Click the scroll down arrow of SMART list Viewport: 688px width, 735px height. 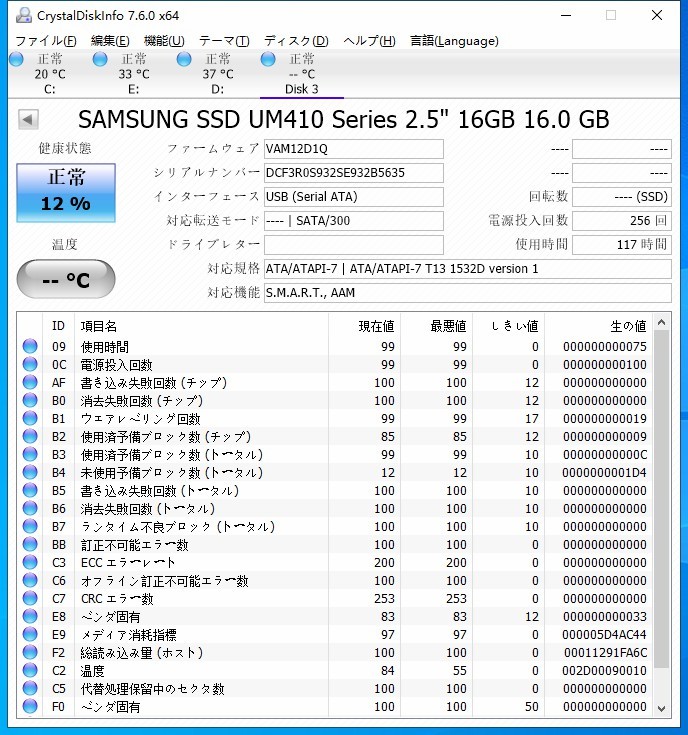(662, 709)
